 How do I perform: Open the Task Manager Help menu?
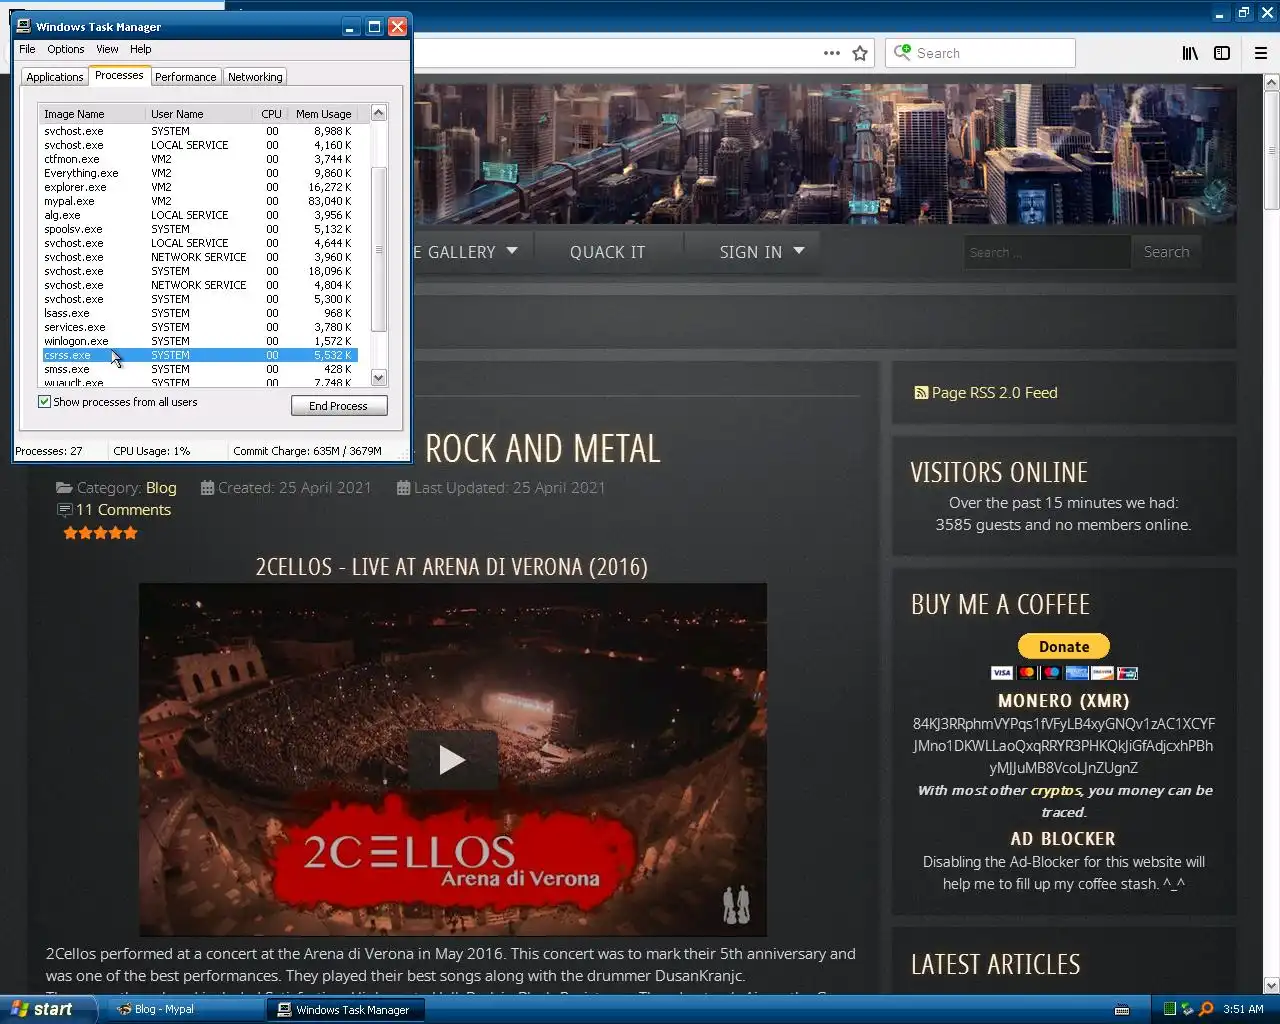tap(141, 49)
